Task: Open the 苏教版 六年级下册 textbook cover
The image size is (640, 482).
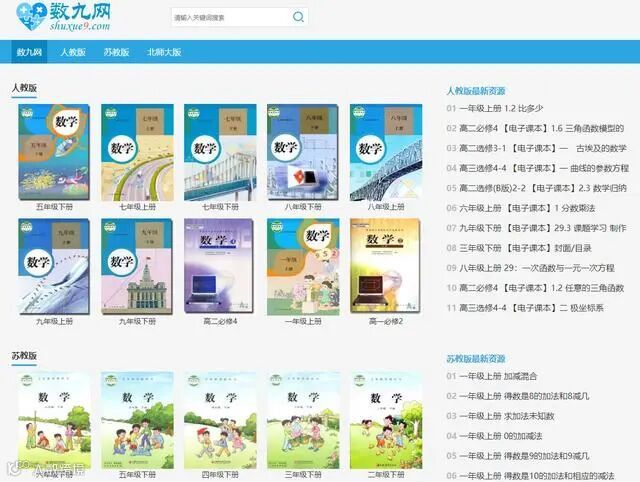Action: [54, 420]
